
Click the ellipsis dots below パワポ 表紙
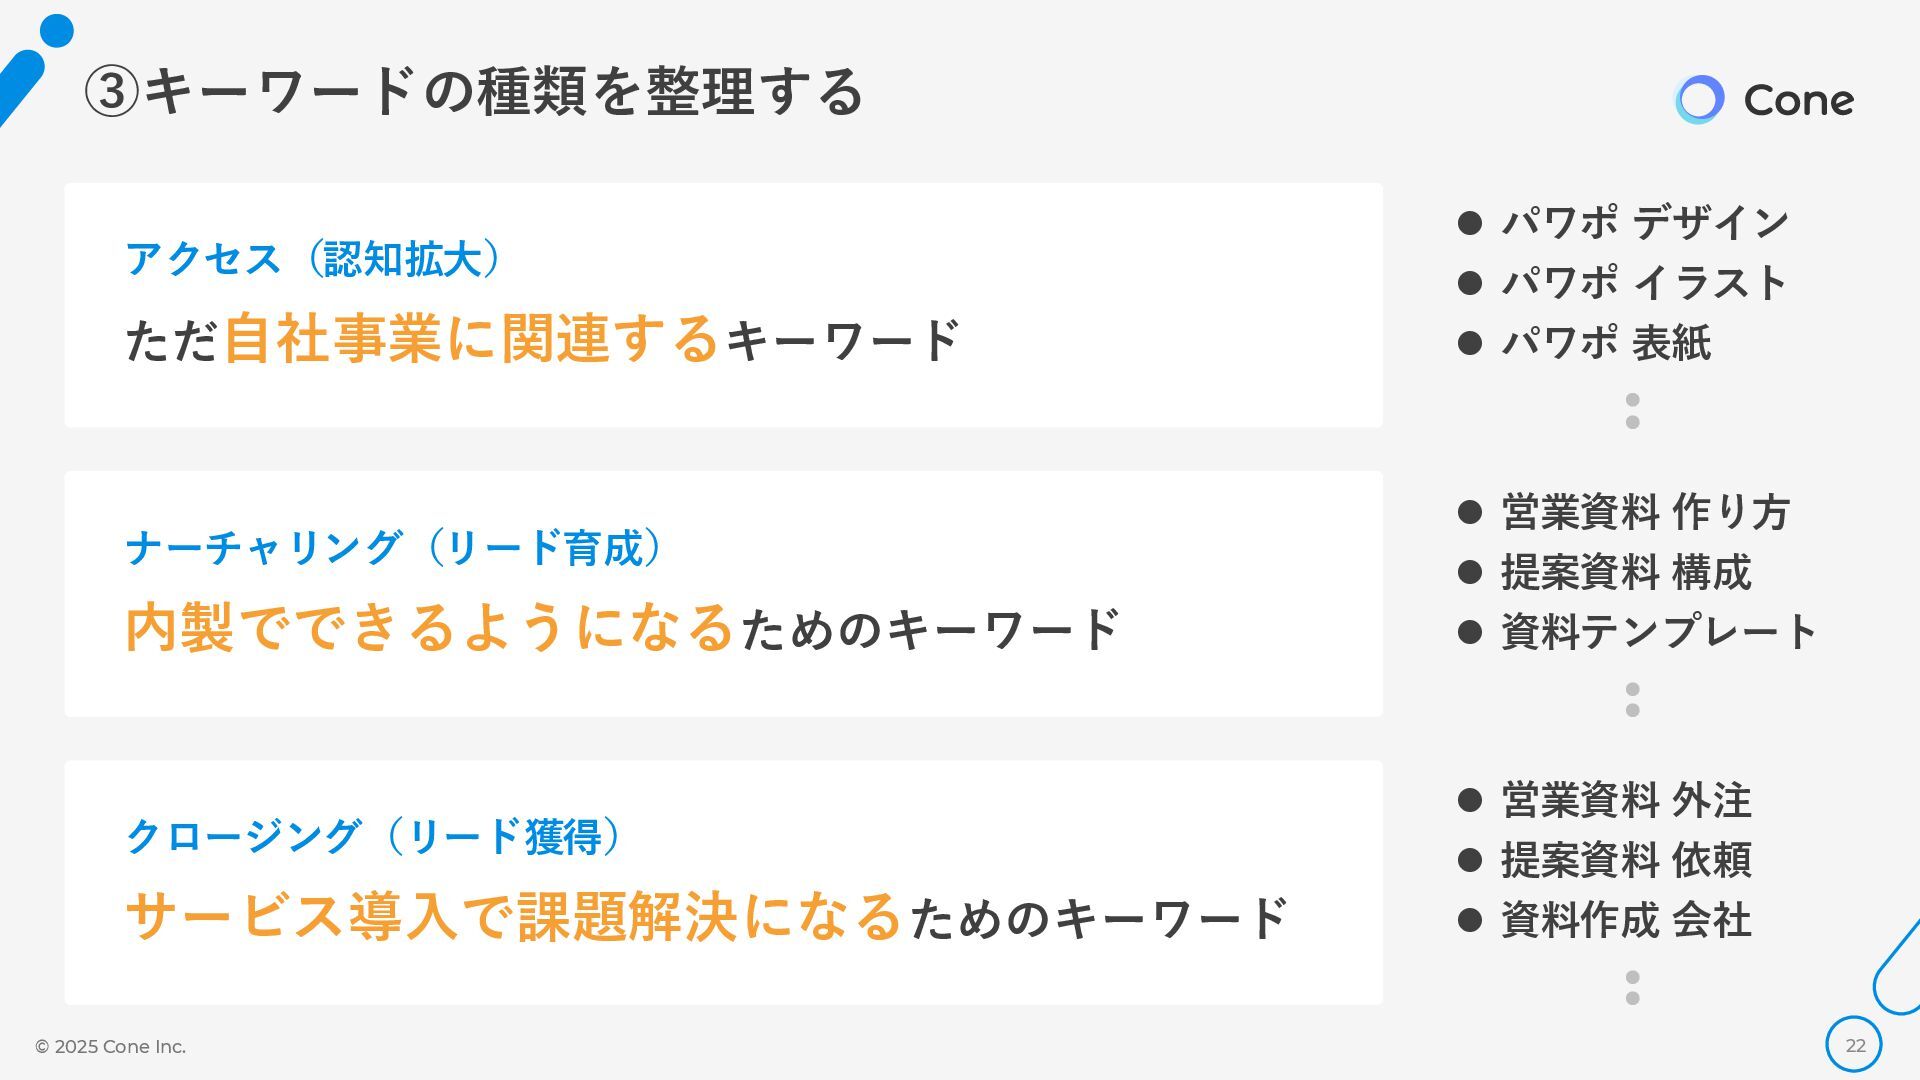coord(1633,411)
